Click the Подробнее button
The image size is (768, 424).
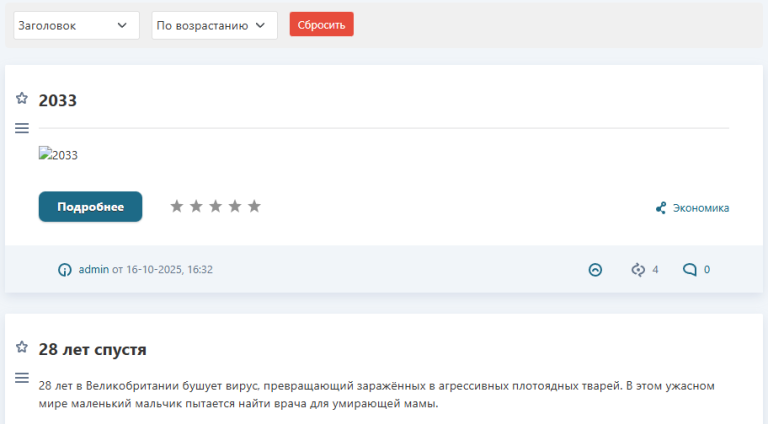coord(90,207)
